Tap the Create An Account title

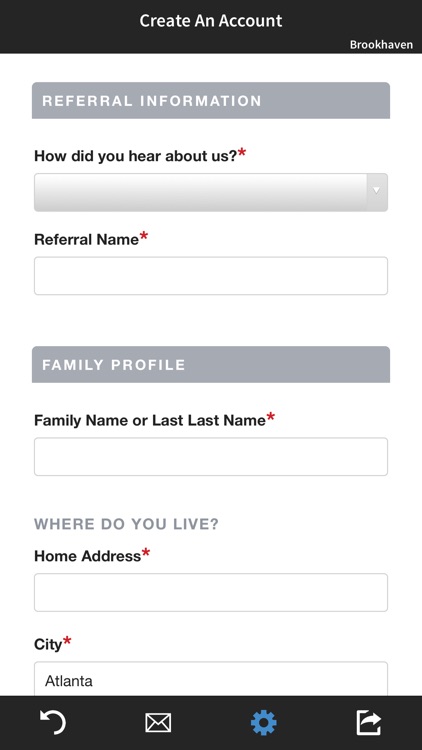click(x=211, y=21)
